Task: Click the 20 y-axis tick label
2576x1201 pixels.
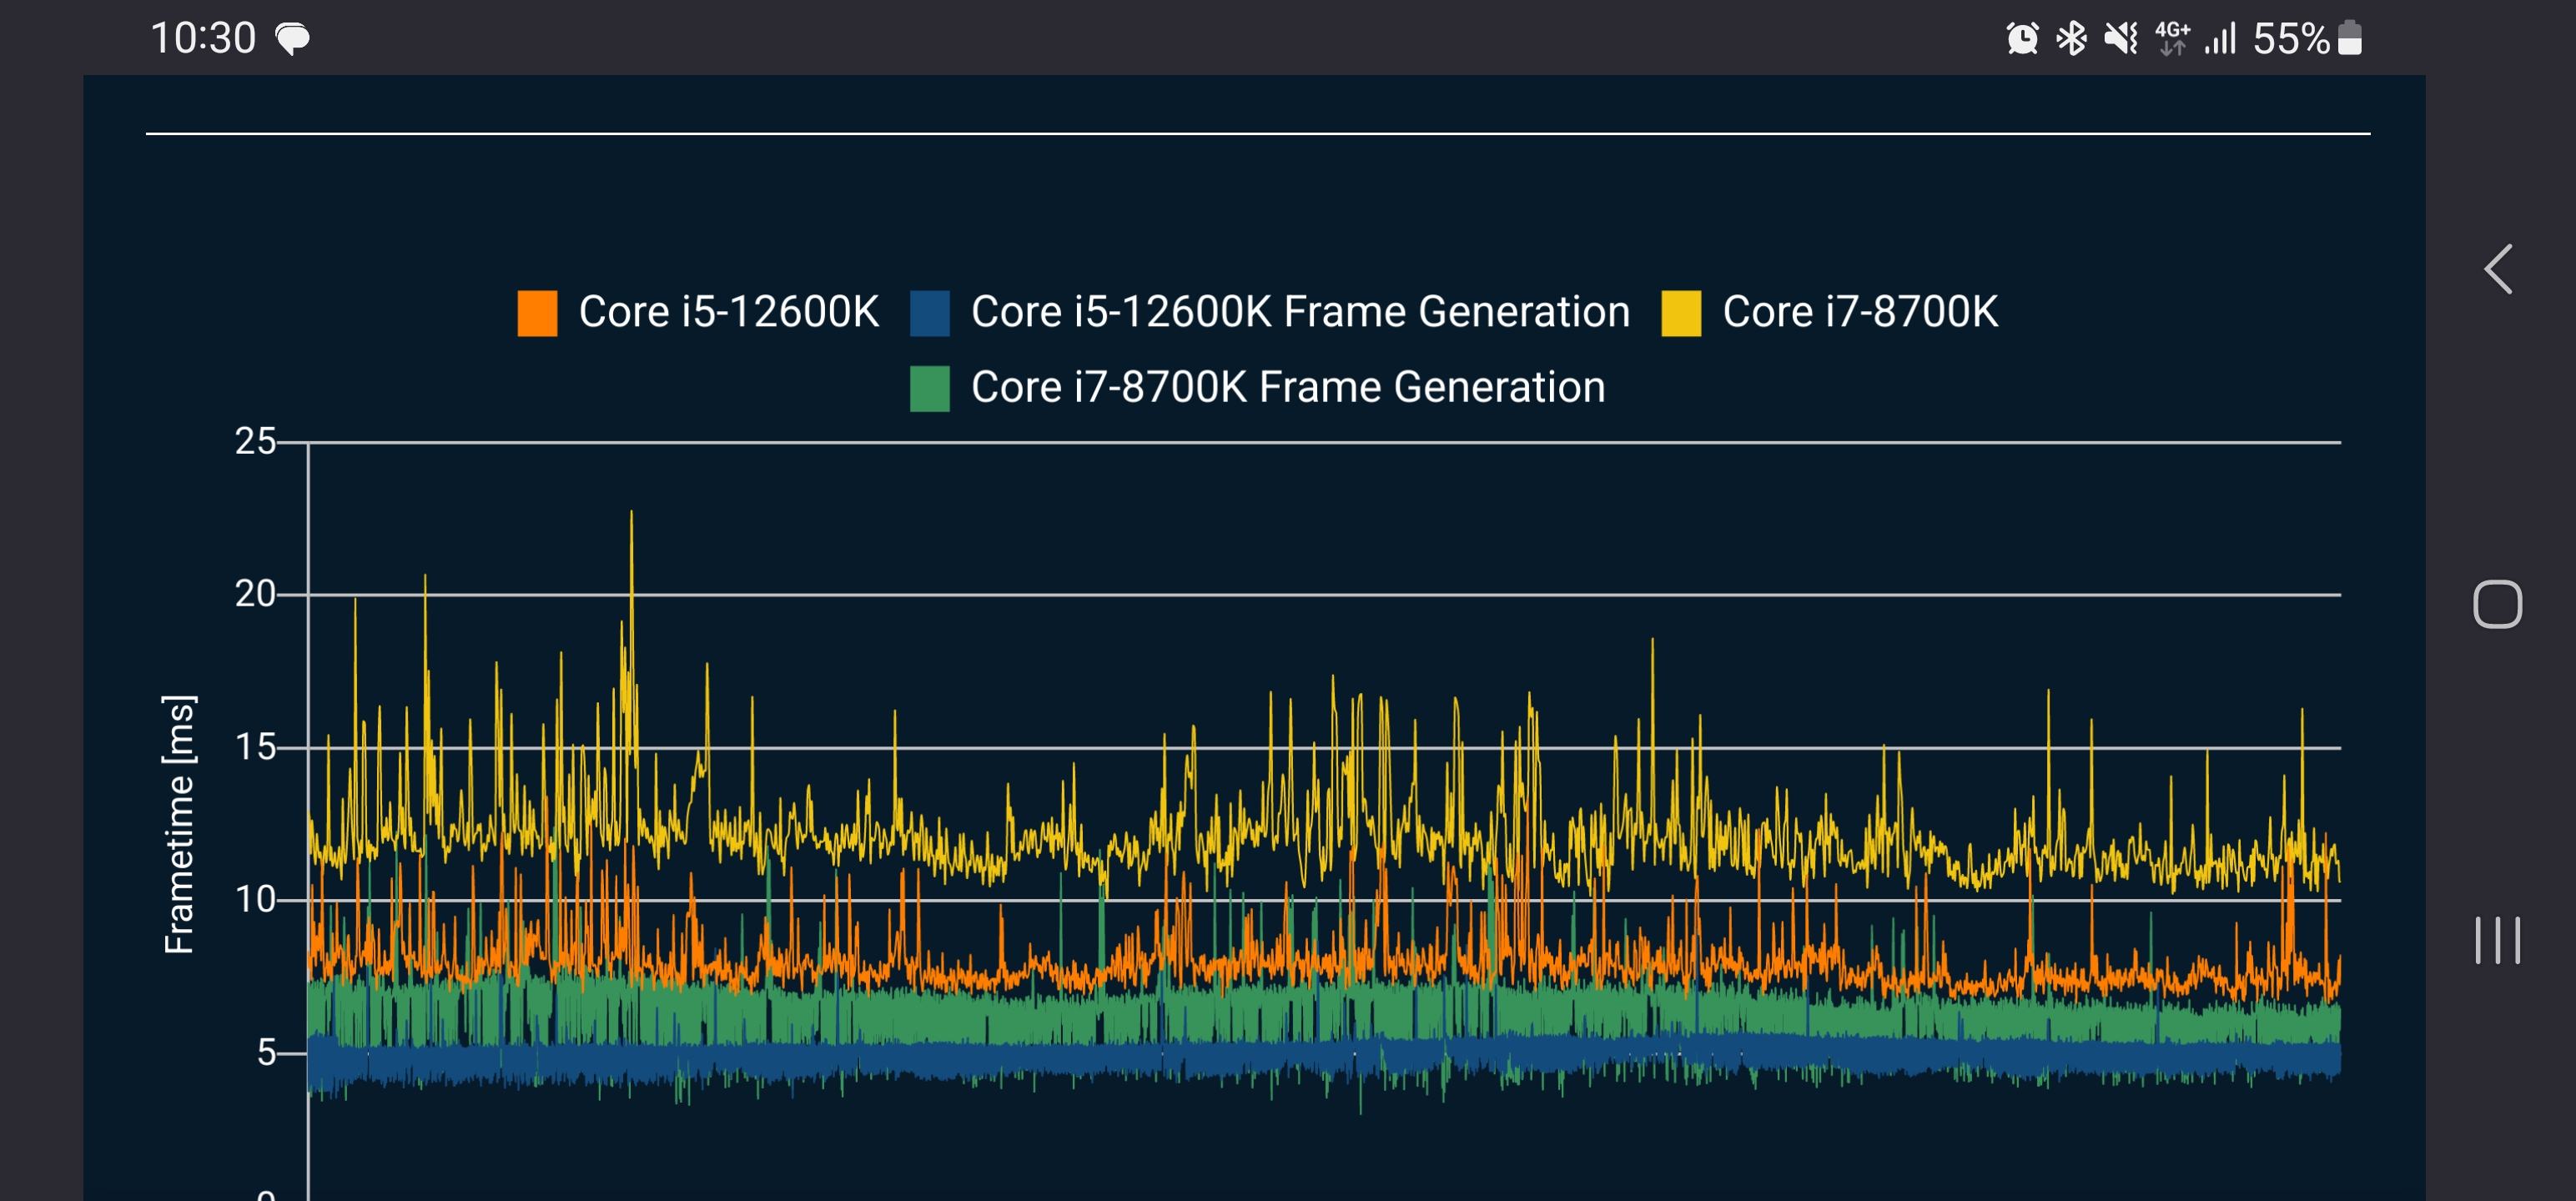Action: pyautogui.click(x=255, y=594)
